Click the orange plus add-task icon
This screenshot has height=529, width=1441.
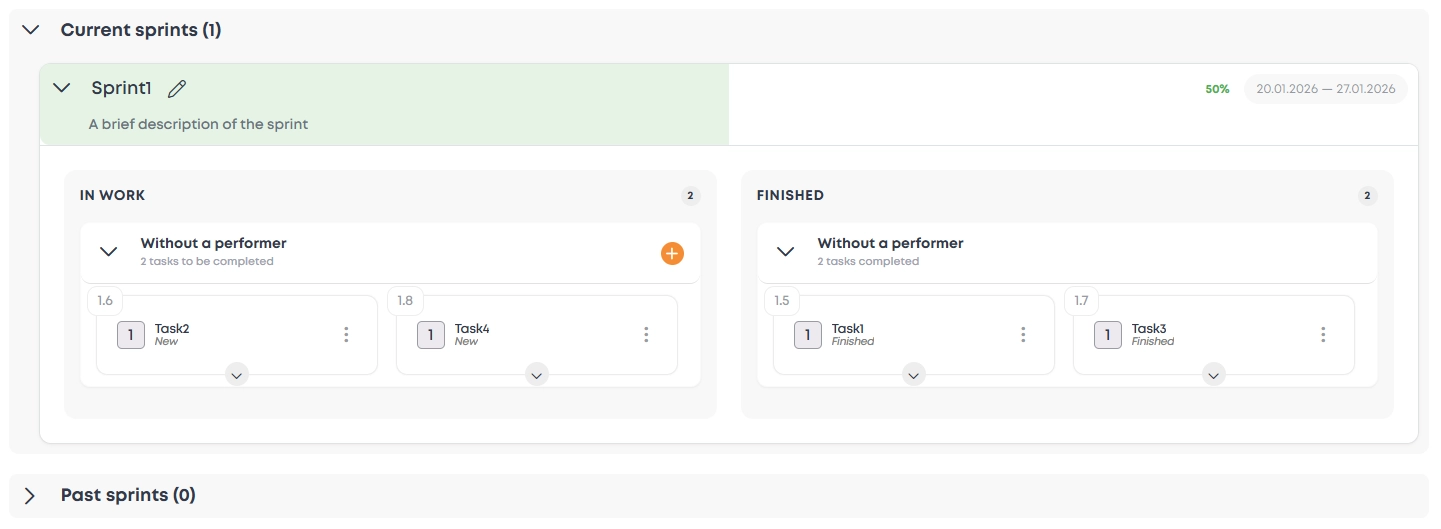[672, 253]
